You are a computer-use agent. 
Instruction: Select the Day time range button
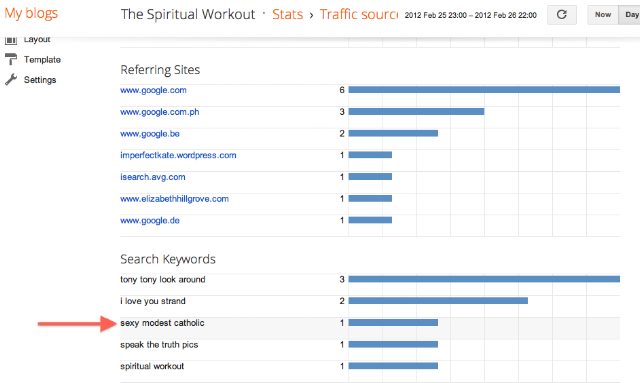point(630,15)
